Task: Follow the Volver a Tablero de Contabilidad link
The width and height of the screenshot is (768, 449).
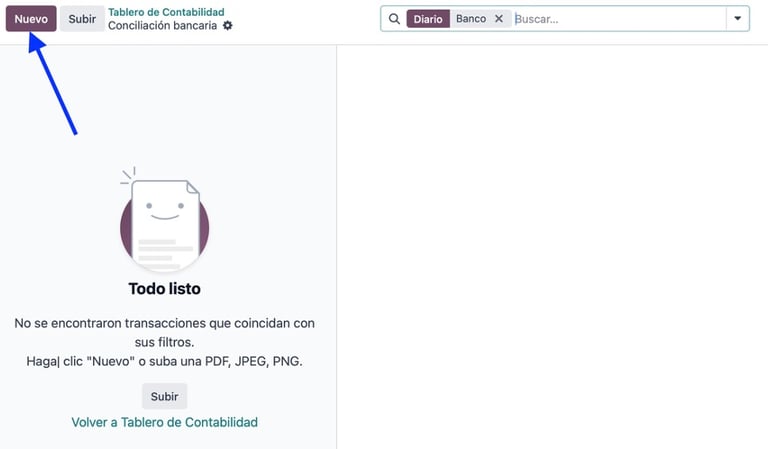Action: coord(165,422)
